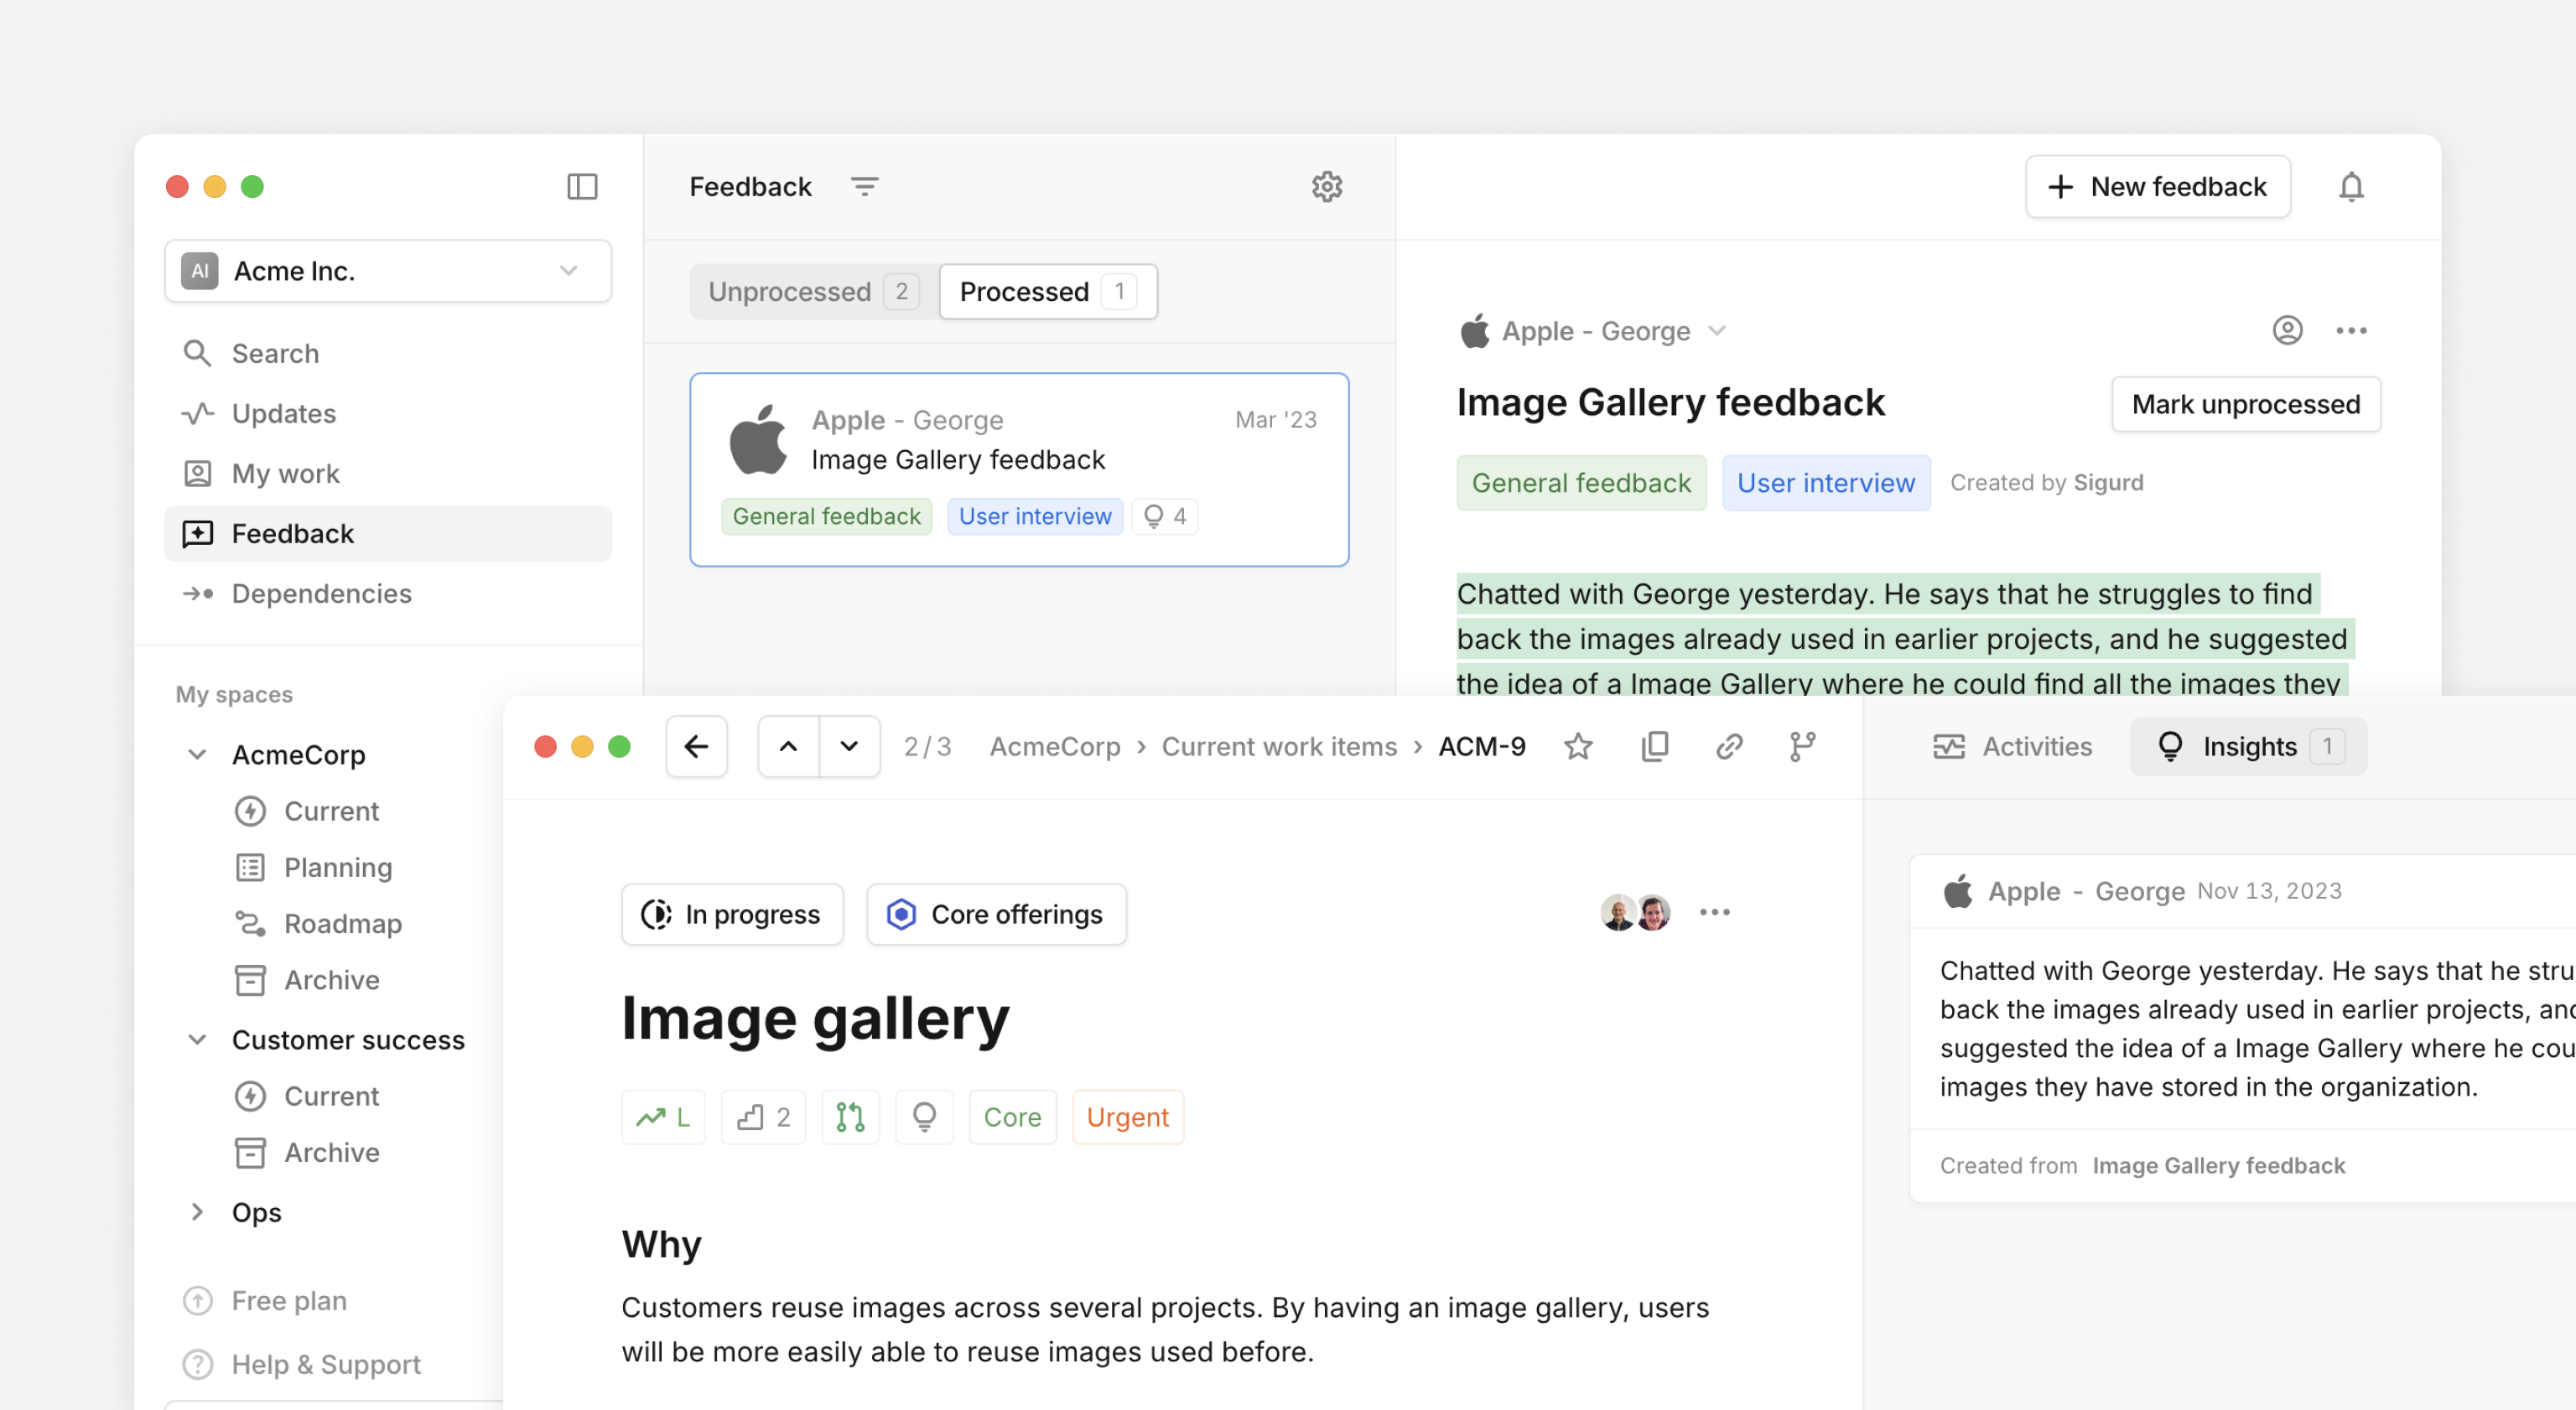Viewport: 2576px width, 1410px height.
Task: Click the New feedback button
Action: pos(2158,187)
